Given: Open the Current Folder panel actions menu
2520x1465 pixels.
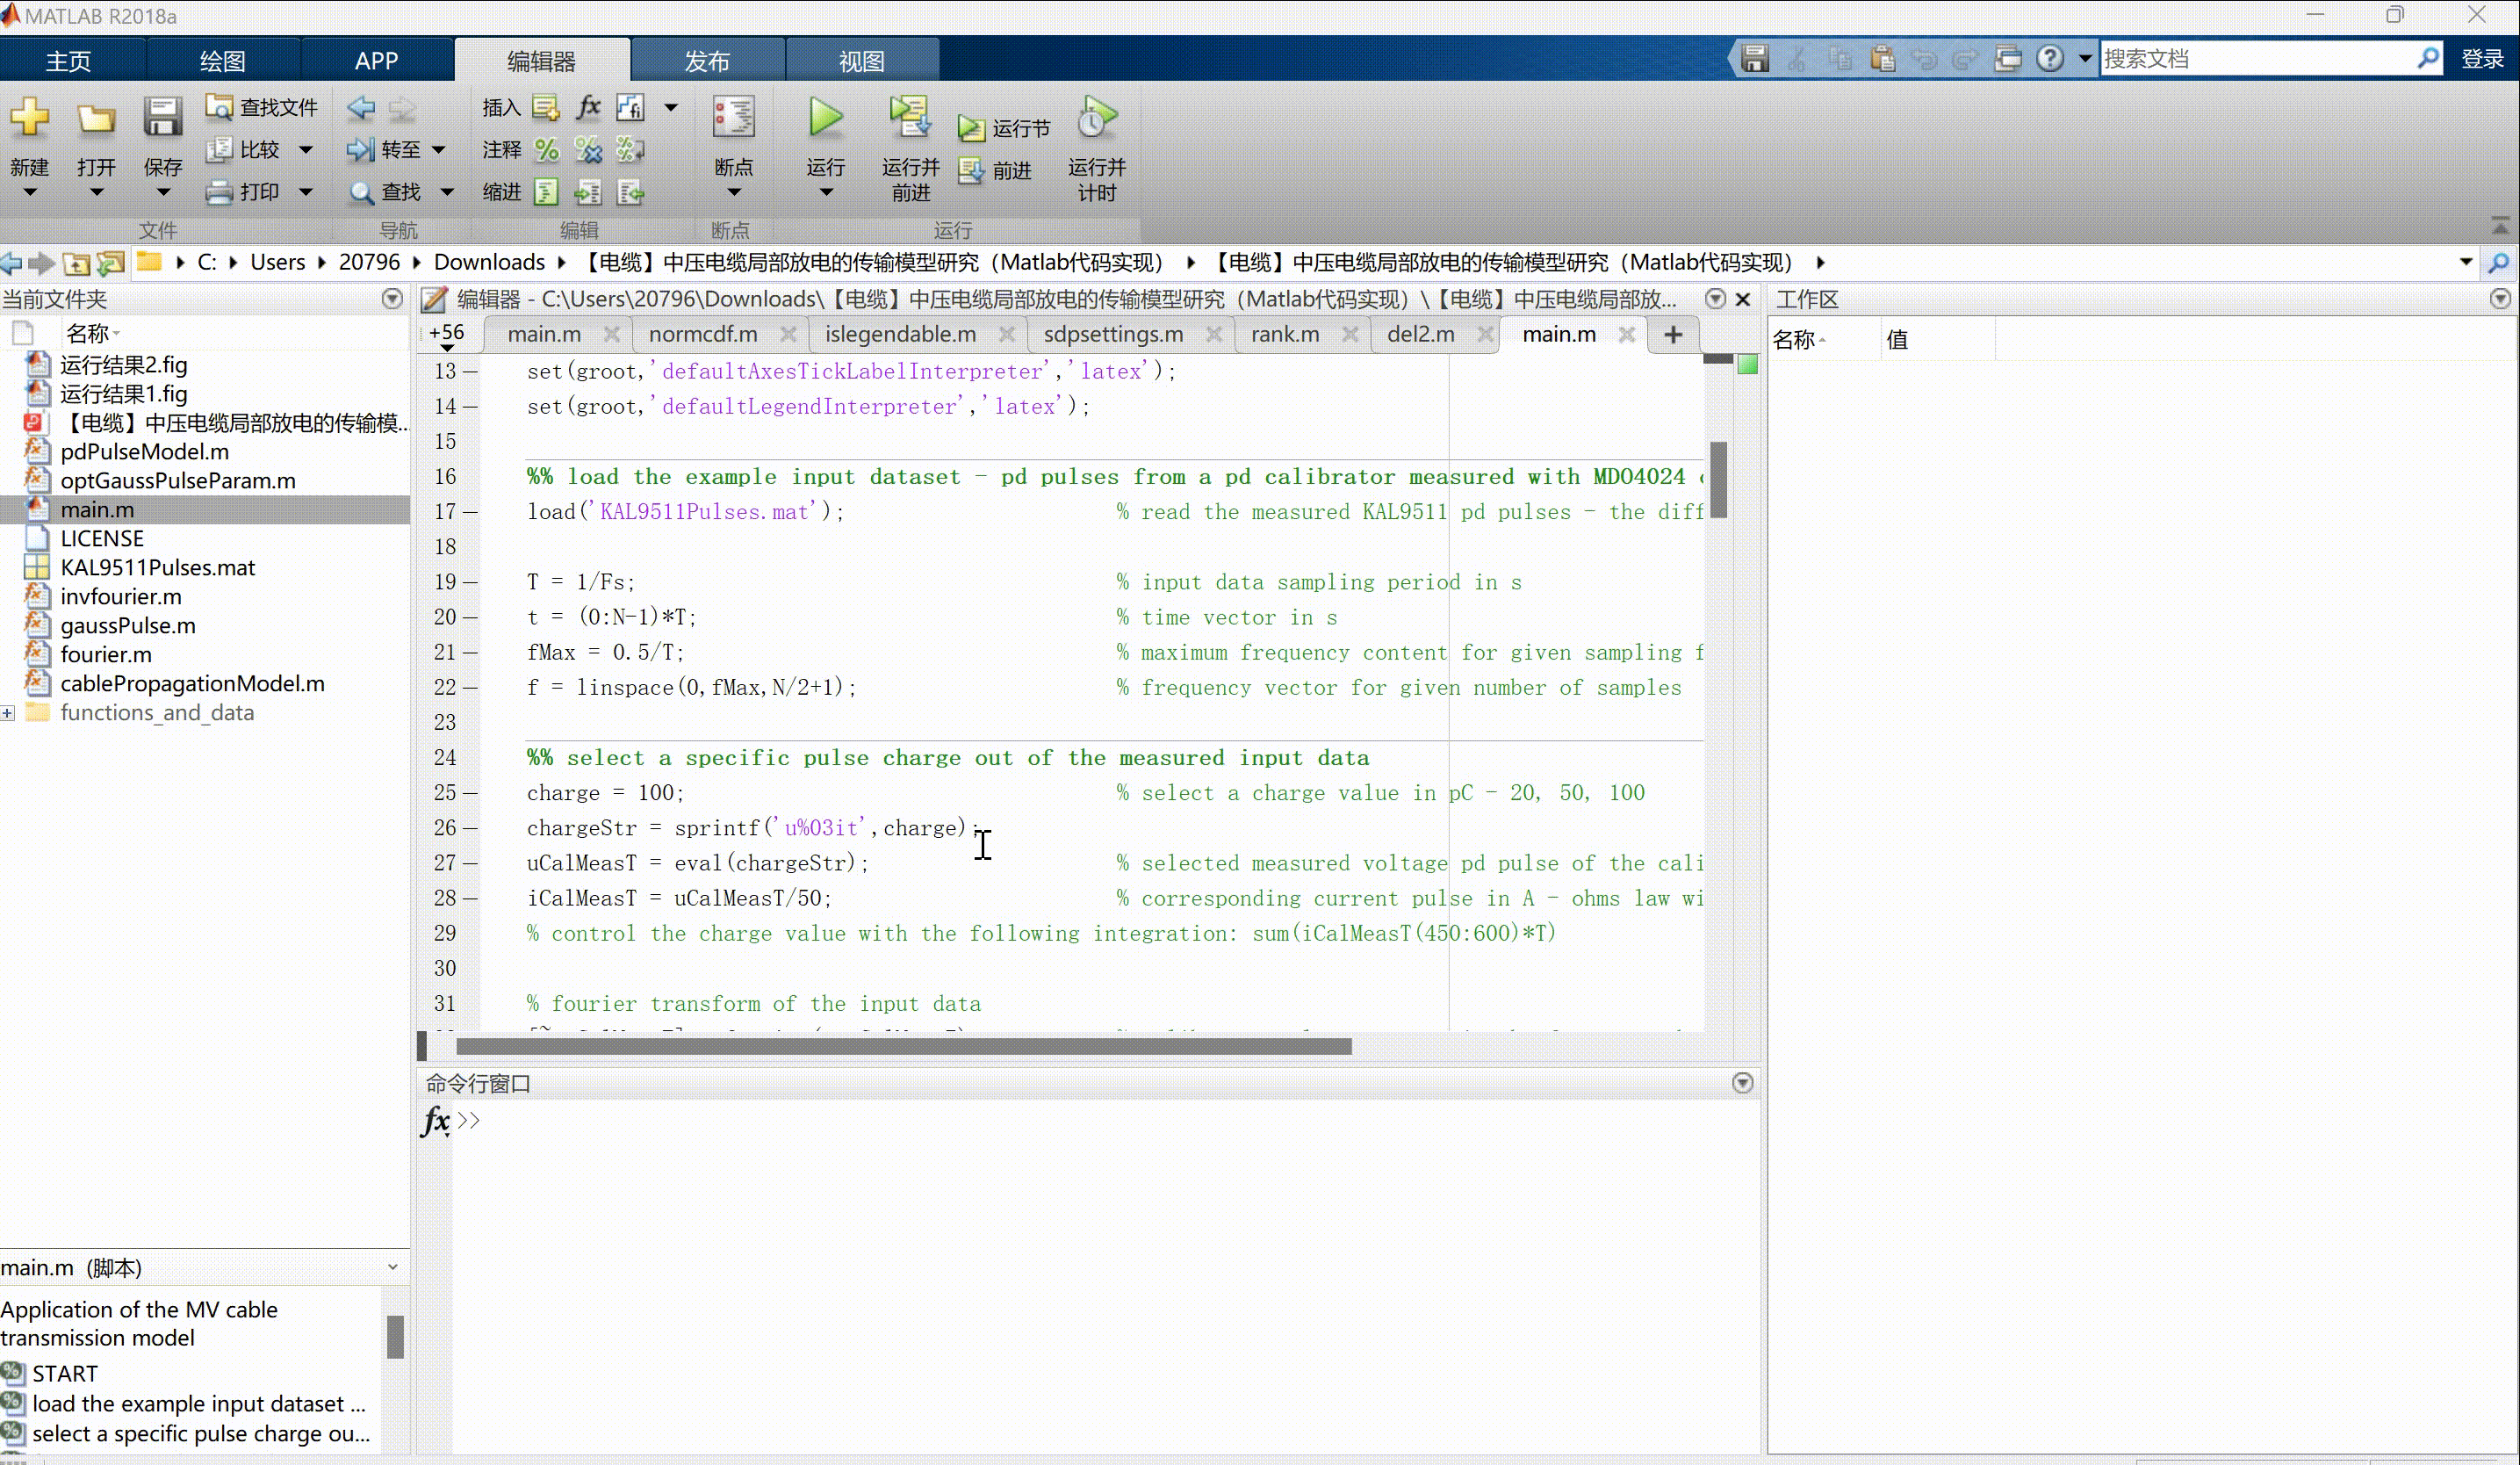Looking at the screenshot, I should pyautogui.click(x=392, y=299).
